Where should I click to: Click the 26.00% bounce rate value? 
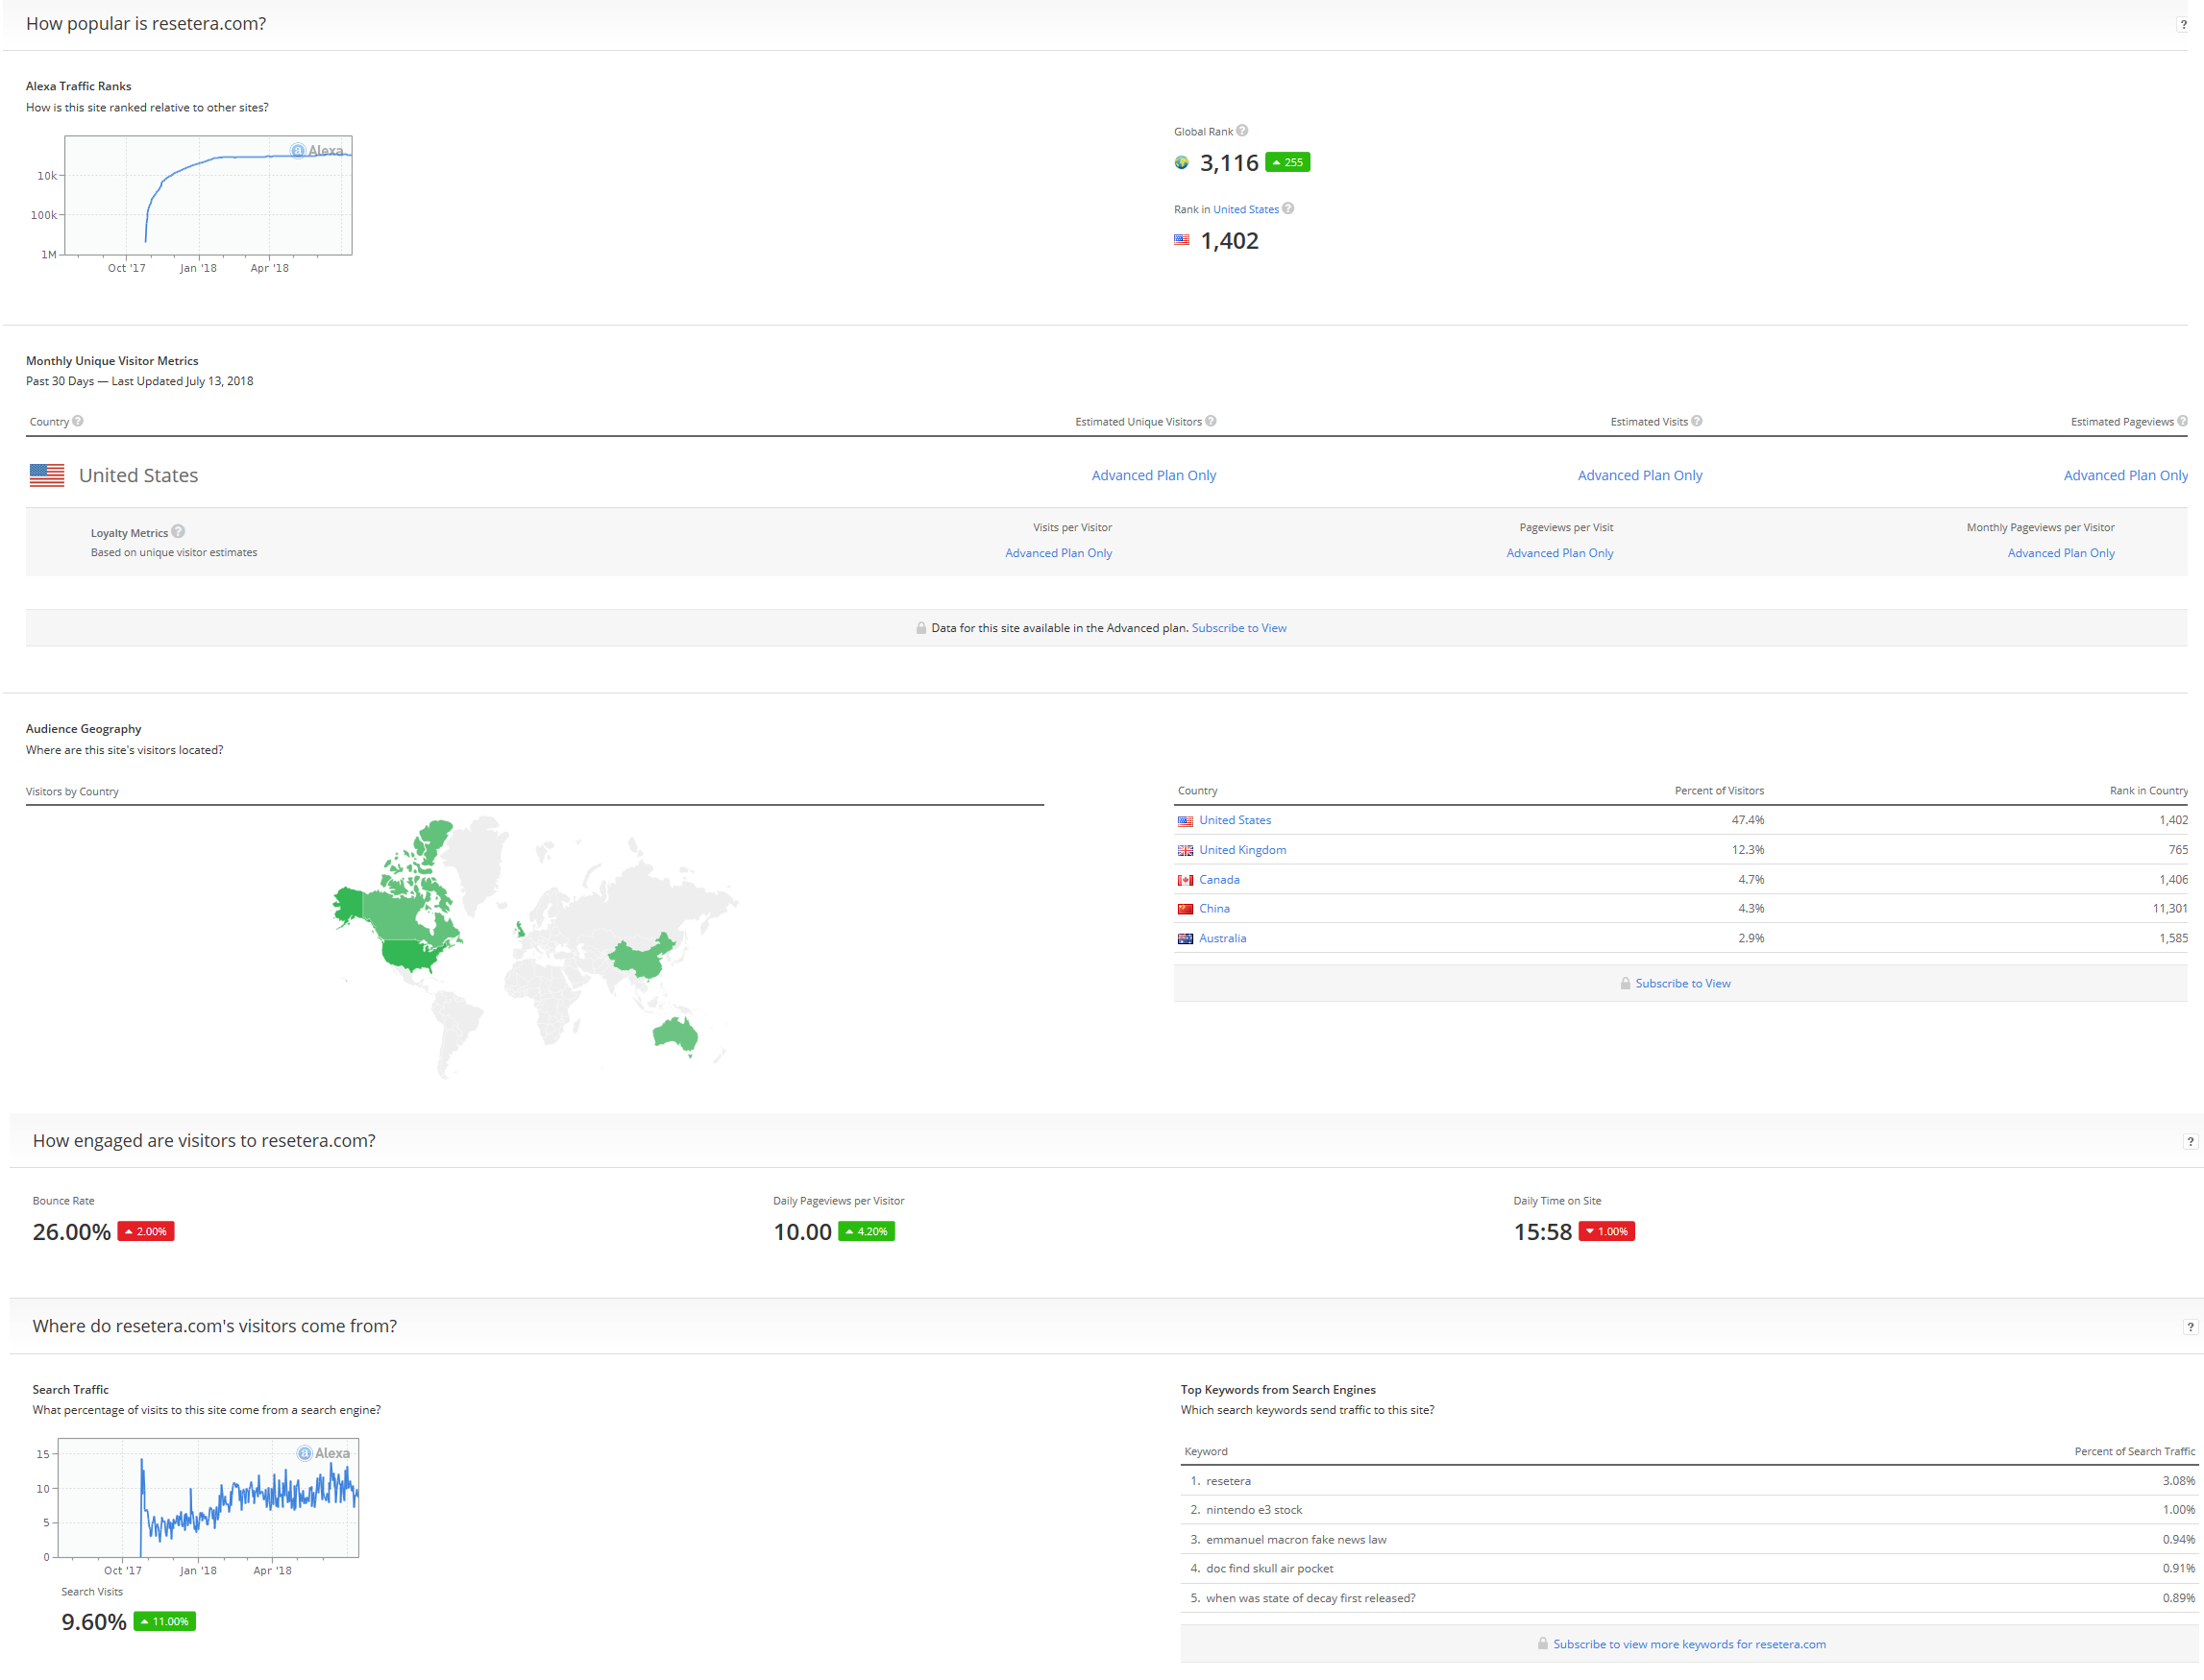[72, 1232]
